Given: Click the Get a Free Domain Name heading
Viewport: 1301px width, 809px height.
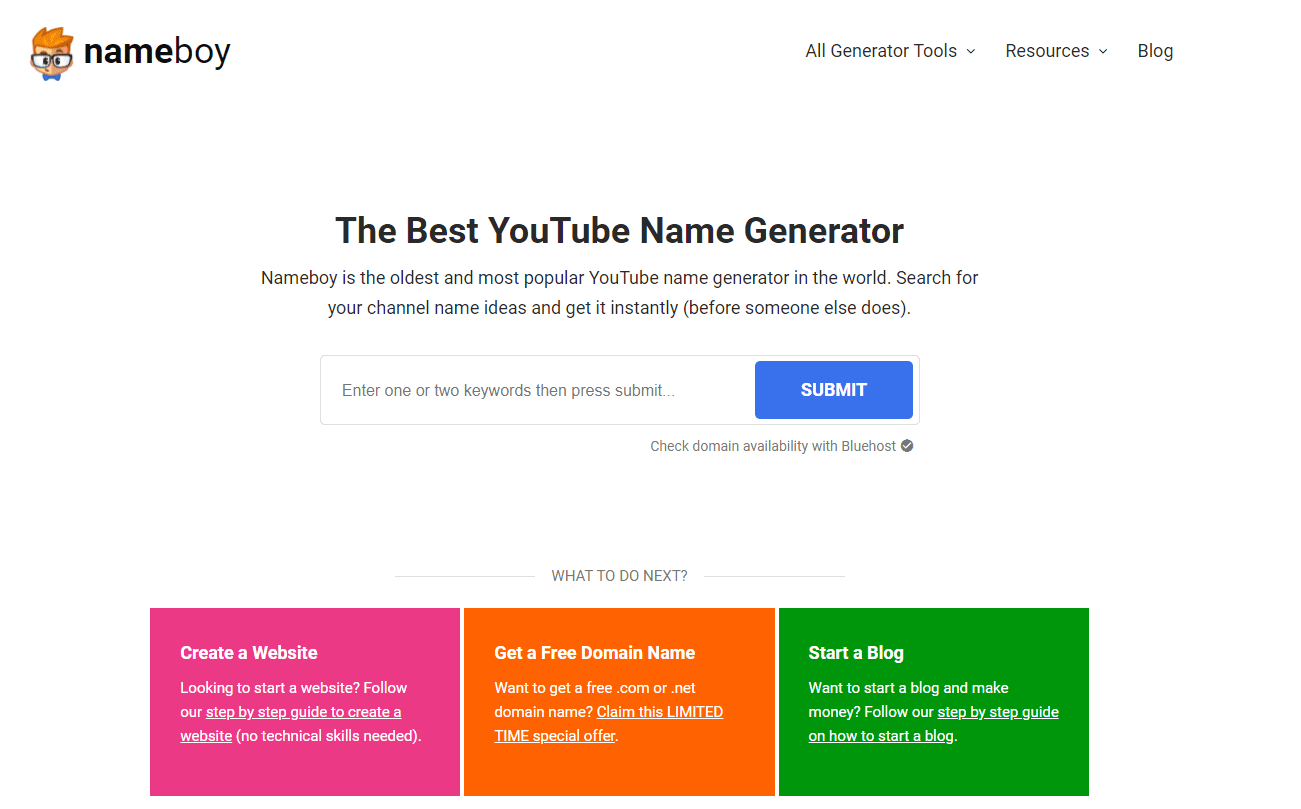Looking at the screenshot, I should pos(595,653).
